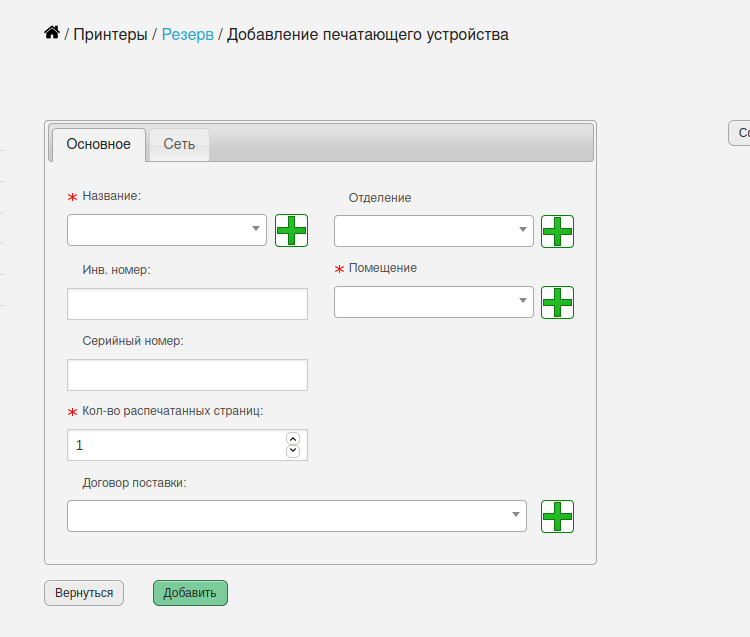
Task: Add new Отделение with green plus icon
Action: coord(557,231)
